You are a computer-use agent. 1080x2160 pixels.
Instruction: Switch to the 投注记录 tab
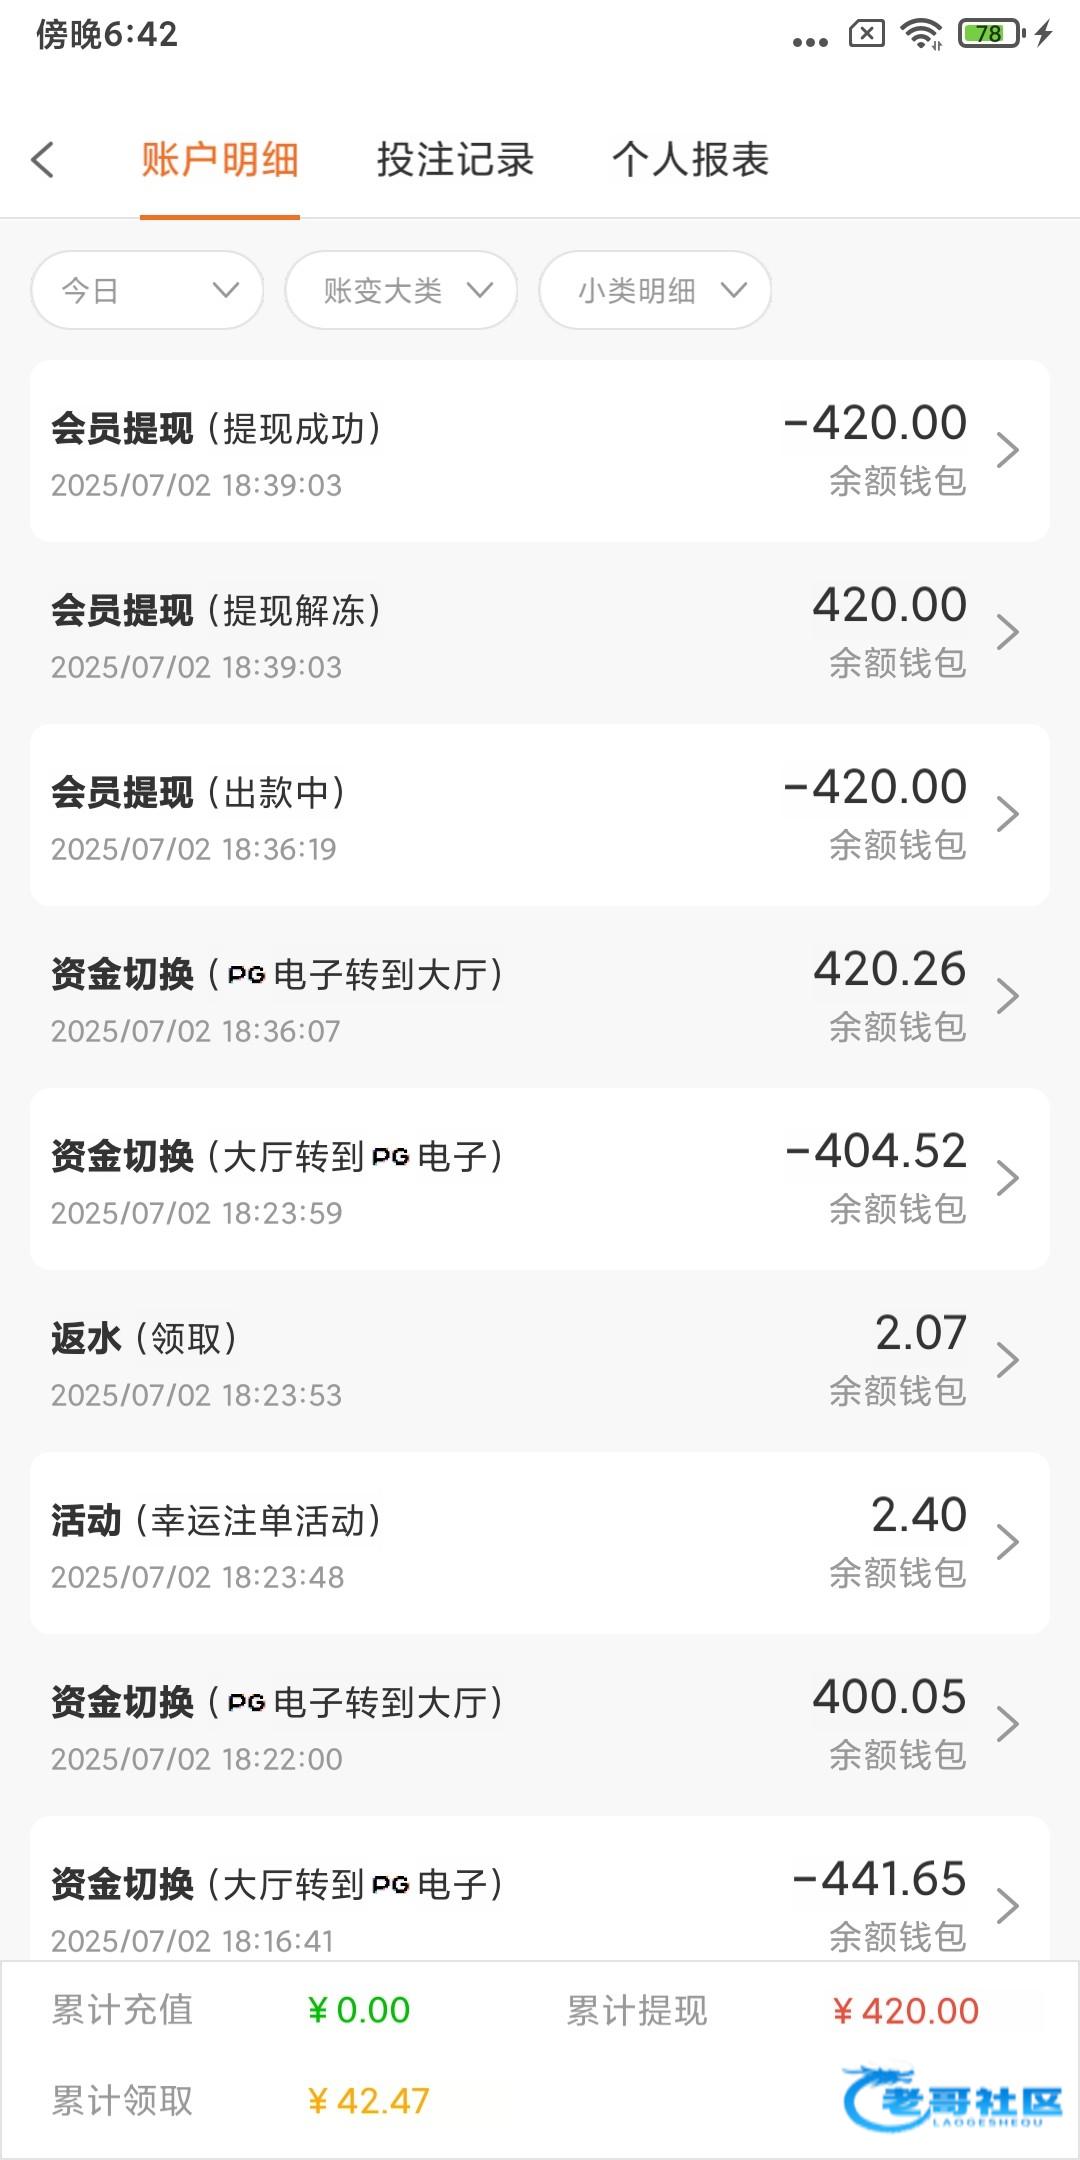(455, 160)
